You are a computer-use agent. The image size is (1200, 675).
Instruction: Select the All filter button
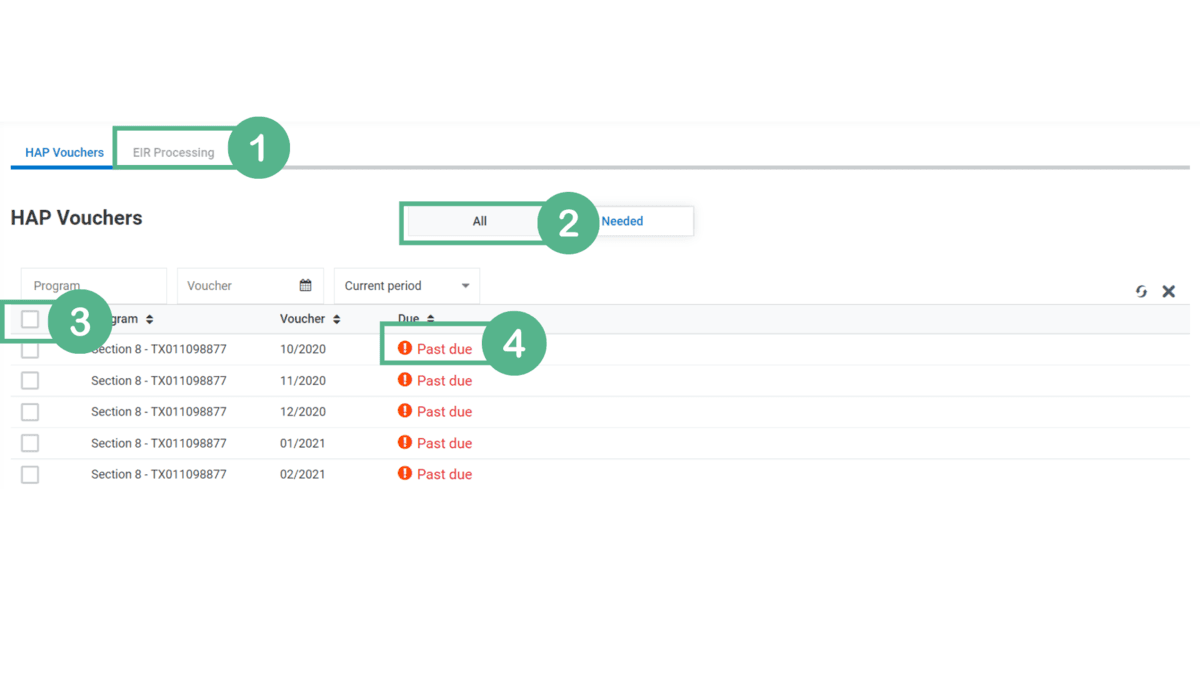click(479, 221)
